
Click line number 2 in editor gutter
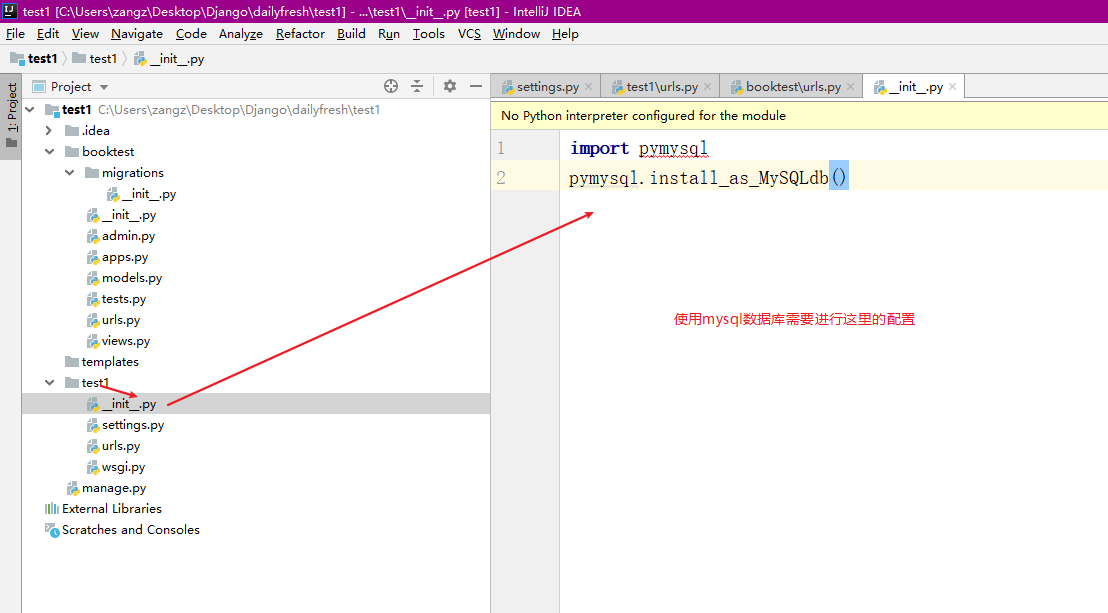coord(501,177)
